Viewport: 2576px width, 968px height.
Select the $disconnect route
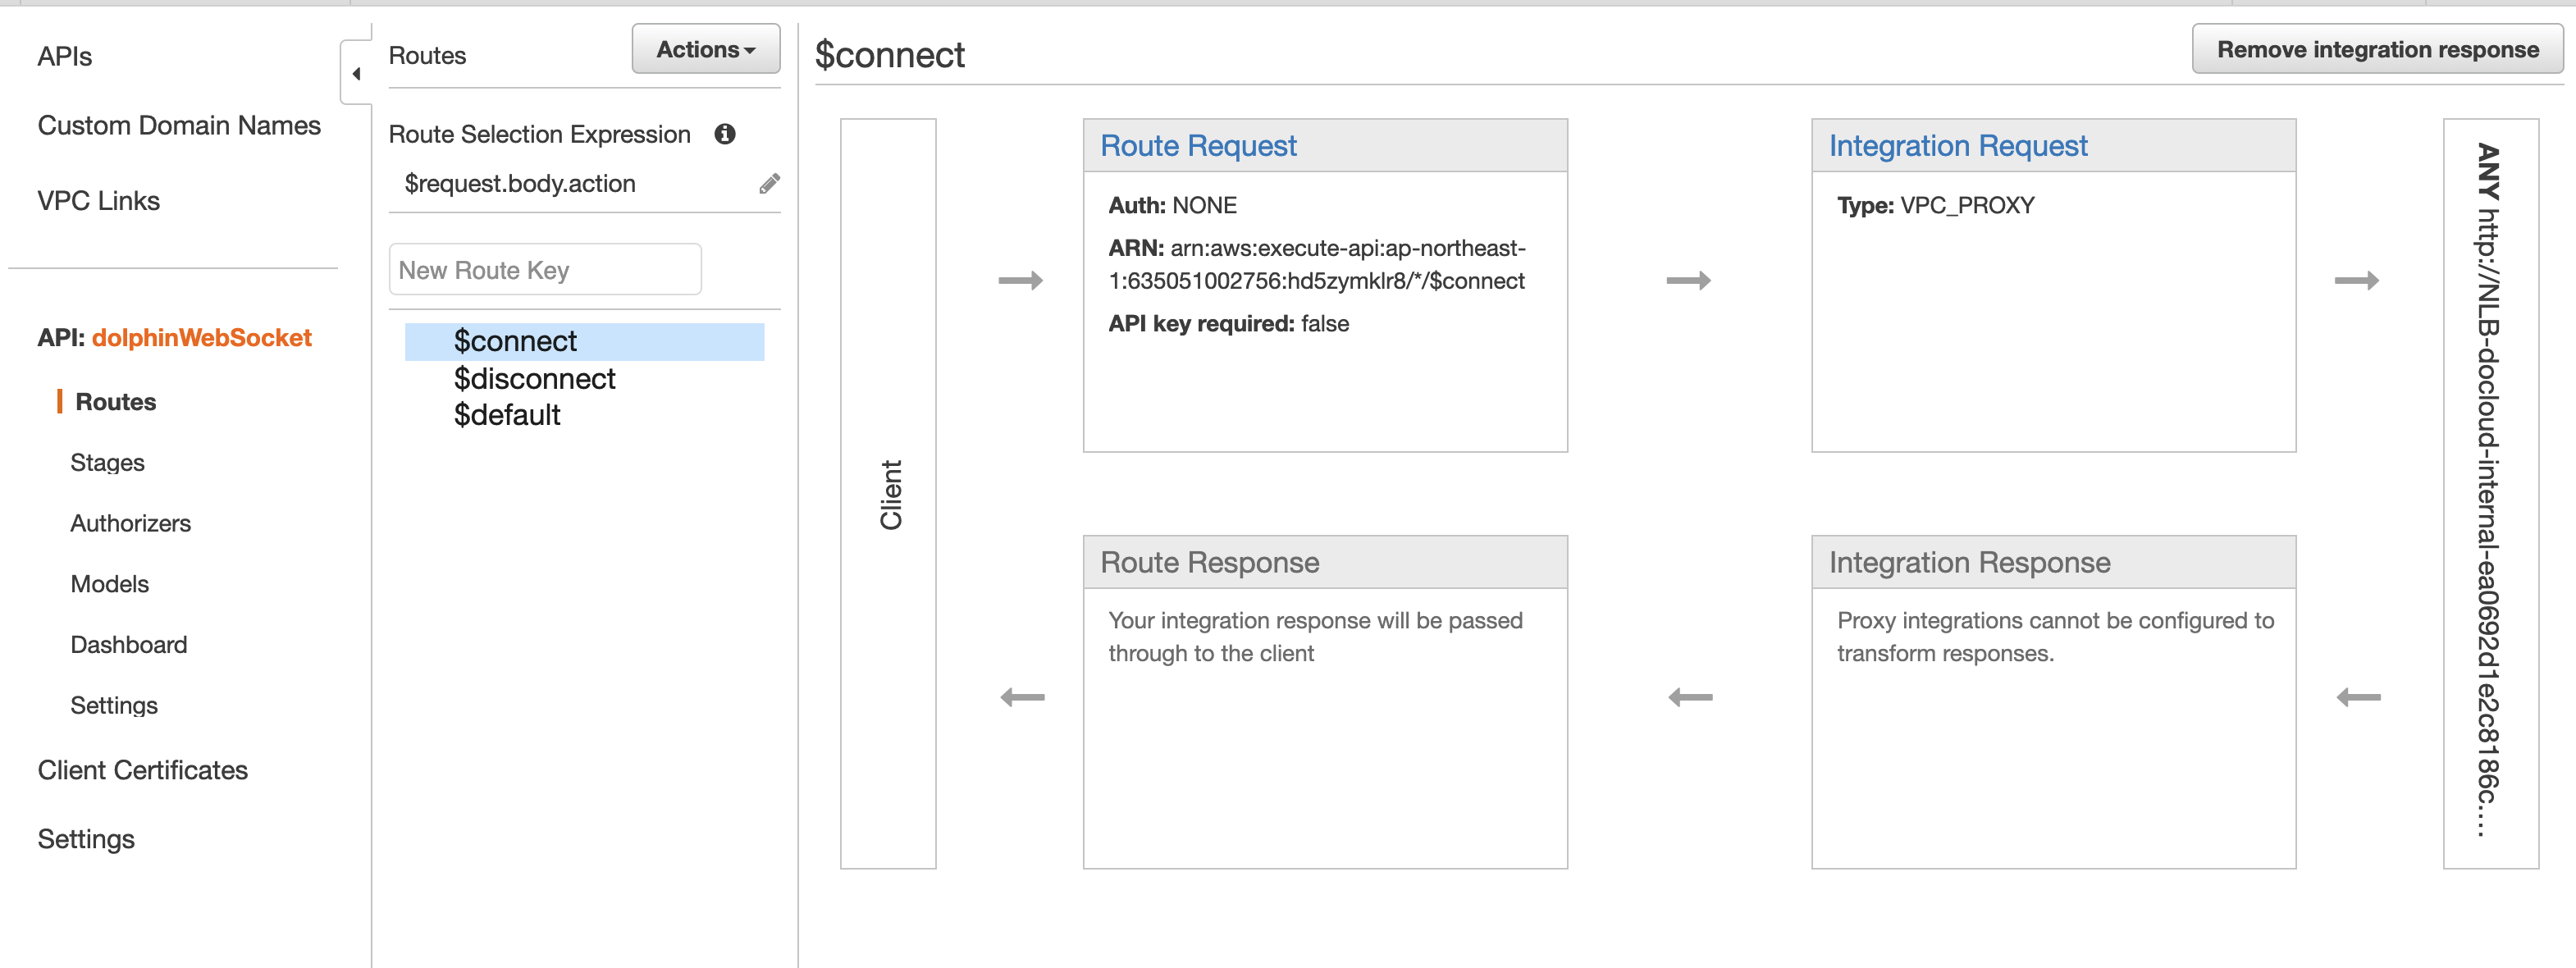(534, 379)
